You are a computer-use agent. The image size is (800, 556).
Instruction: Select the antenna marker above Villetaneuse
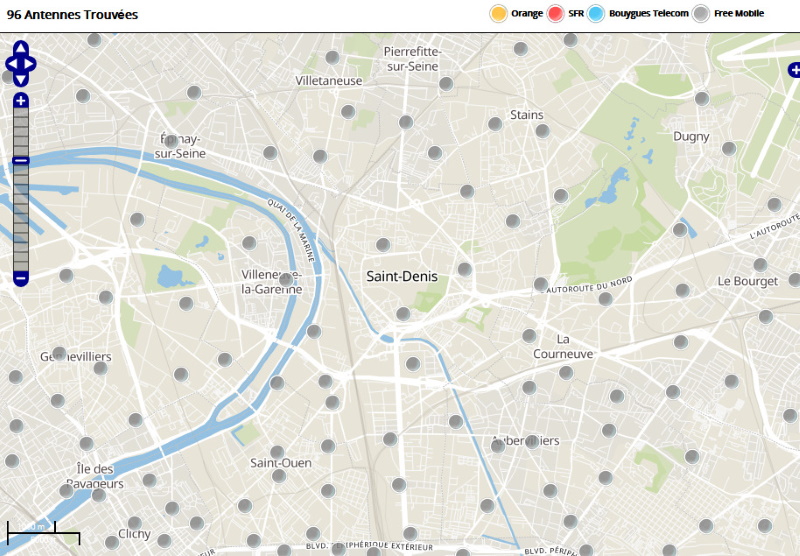(x=332, y=57)
